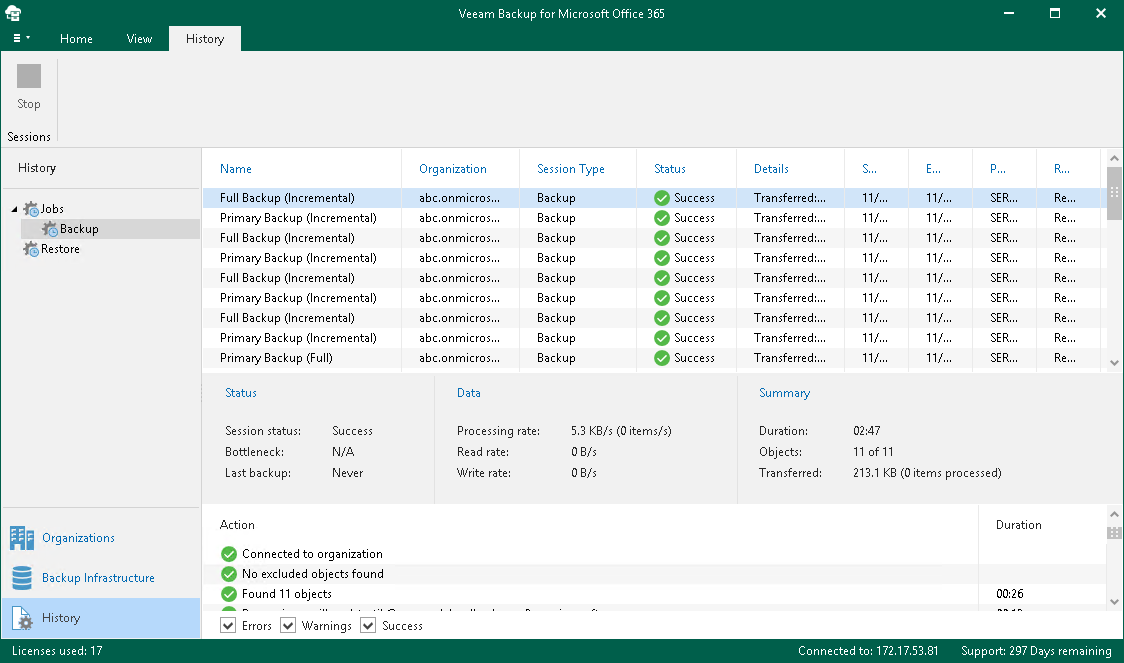The image size is (1124, 663).
Task: Uncheck the Errors filter checkbox
Action: 228,626
